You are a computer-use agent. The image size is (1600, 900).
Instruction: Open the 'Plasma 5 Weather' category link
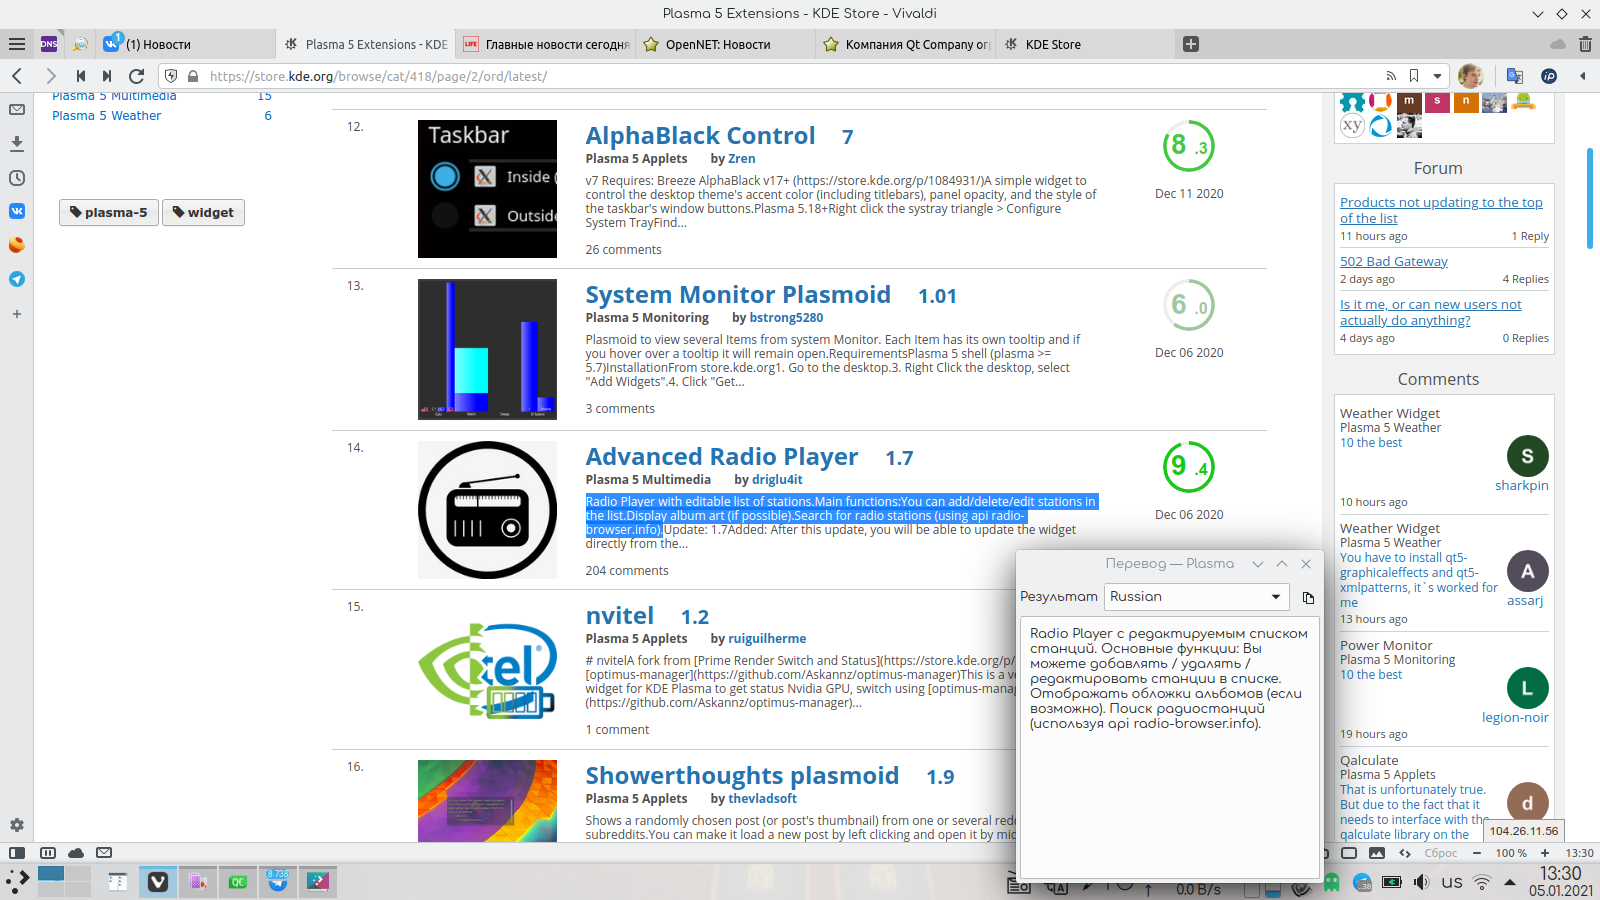(106, 116)
